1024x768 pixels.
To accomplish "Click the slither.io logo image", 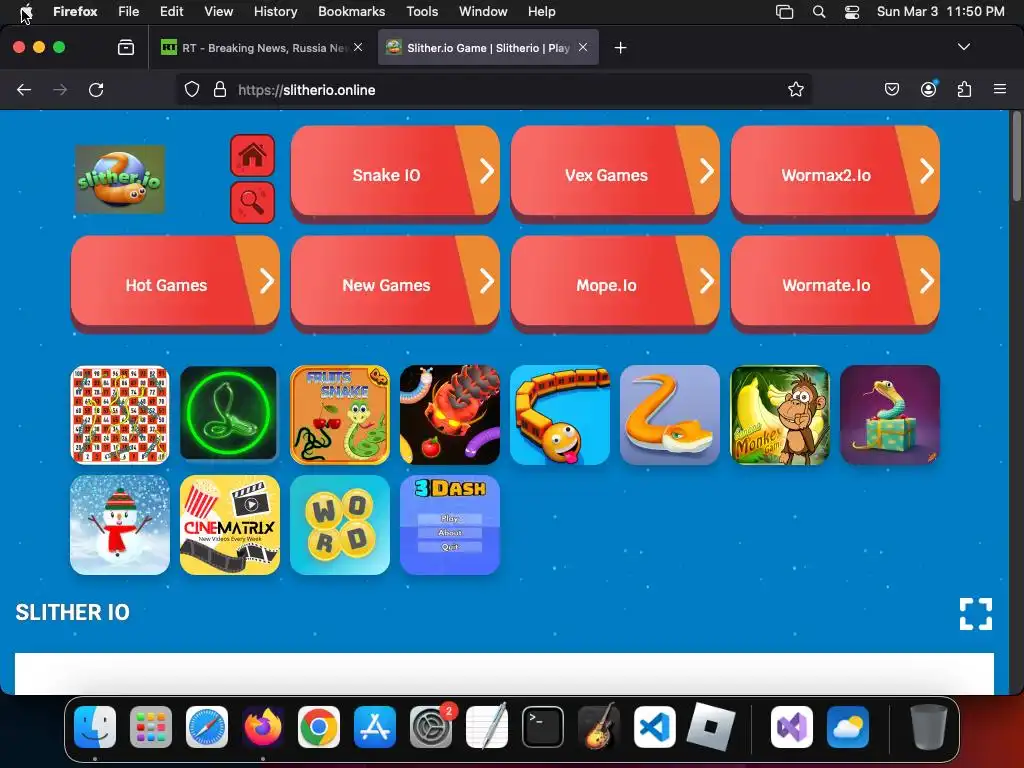I will 120,180.
